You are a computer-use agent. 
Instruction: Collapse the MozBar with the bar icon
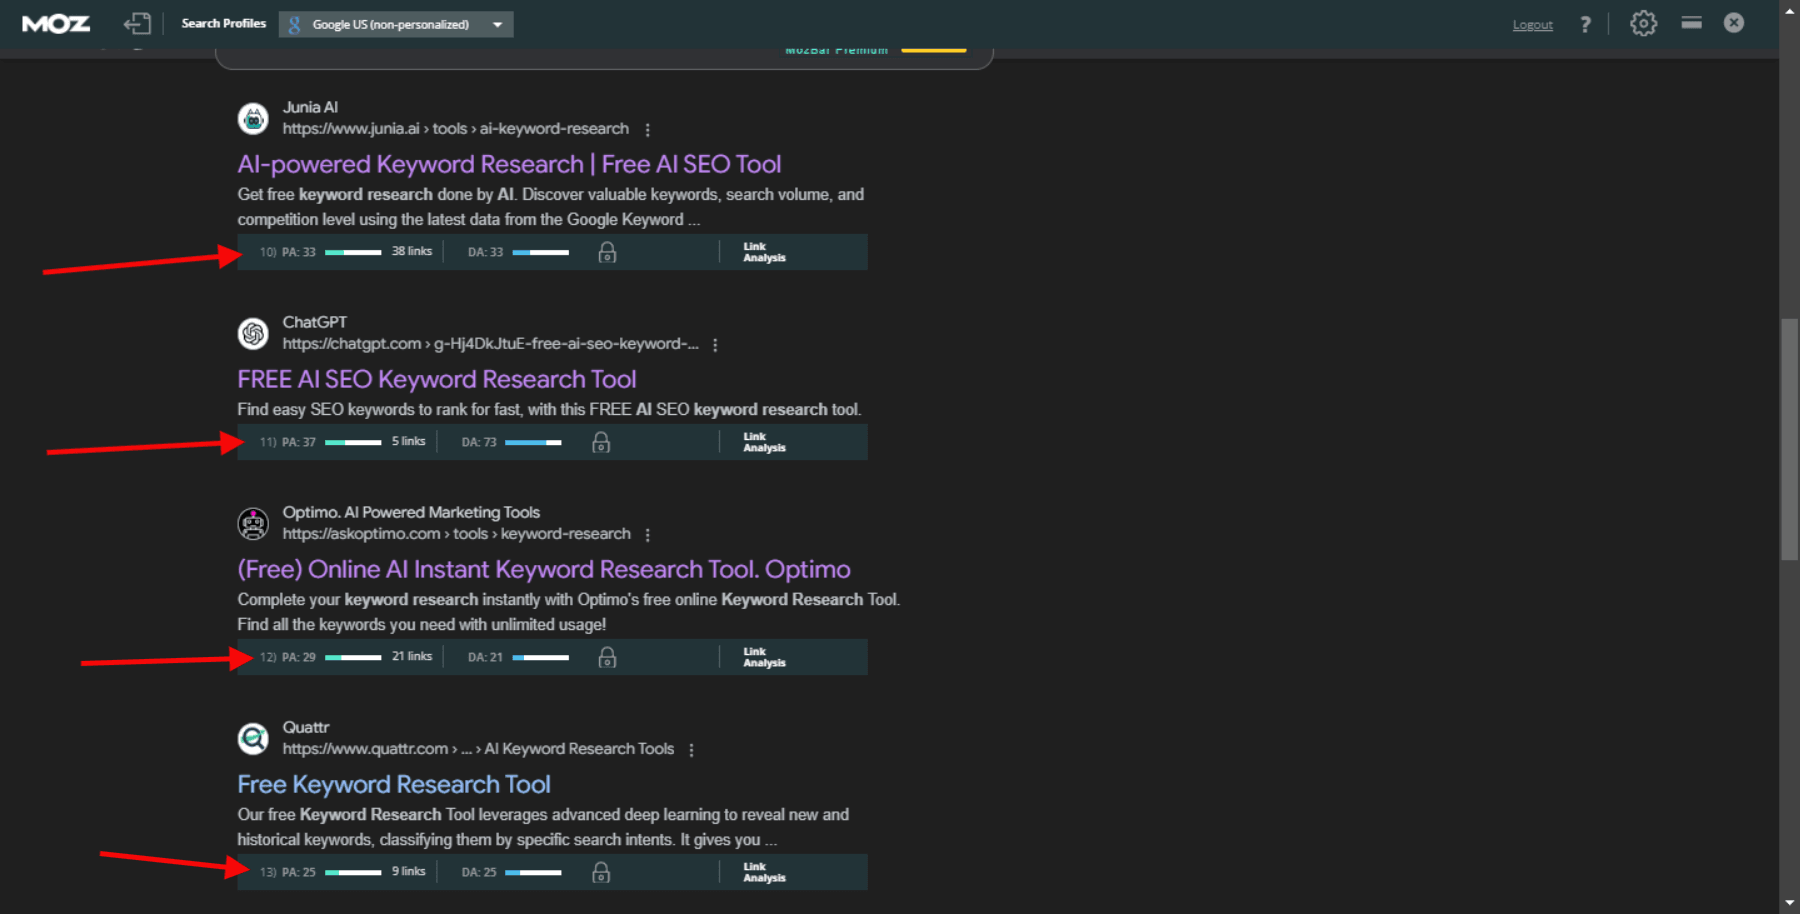coord(1692,22)
